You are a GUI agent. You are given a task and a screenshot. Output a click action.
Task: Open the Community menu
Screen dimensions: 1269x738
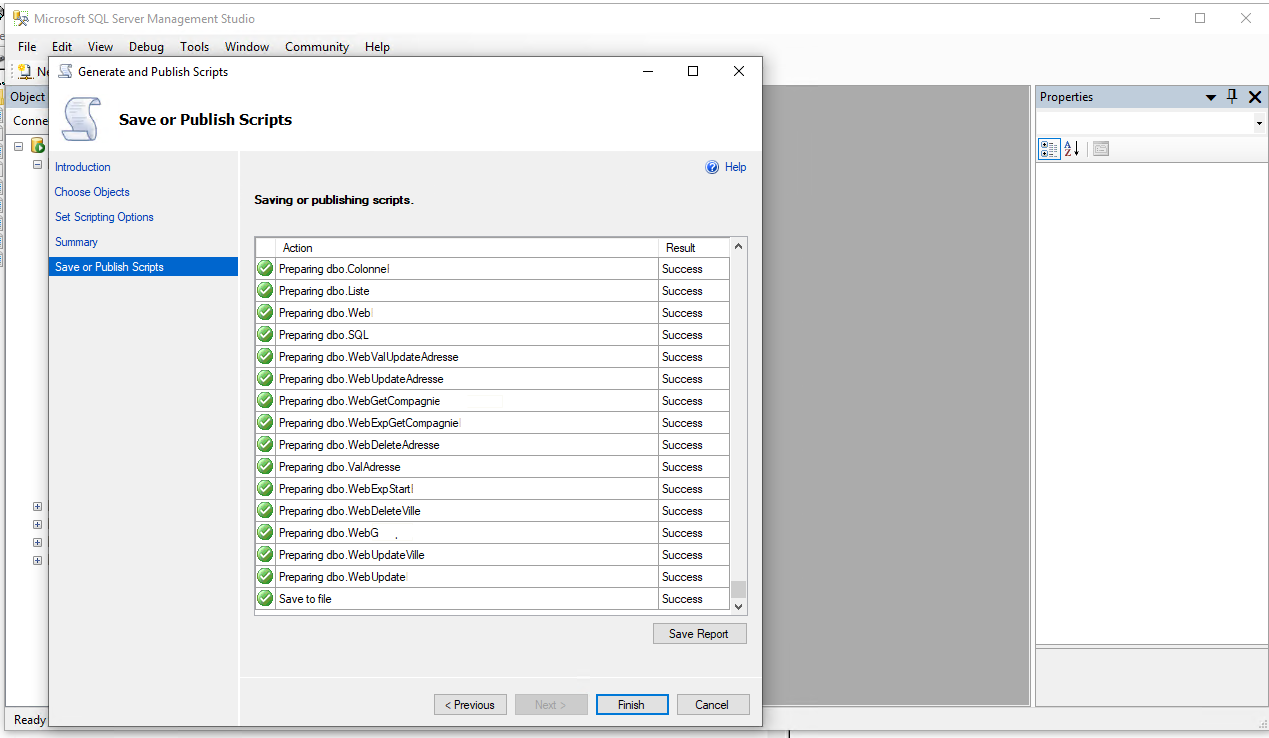[316, 47]
